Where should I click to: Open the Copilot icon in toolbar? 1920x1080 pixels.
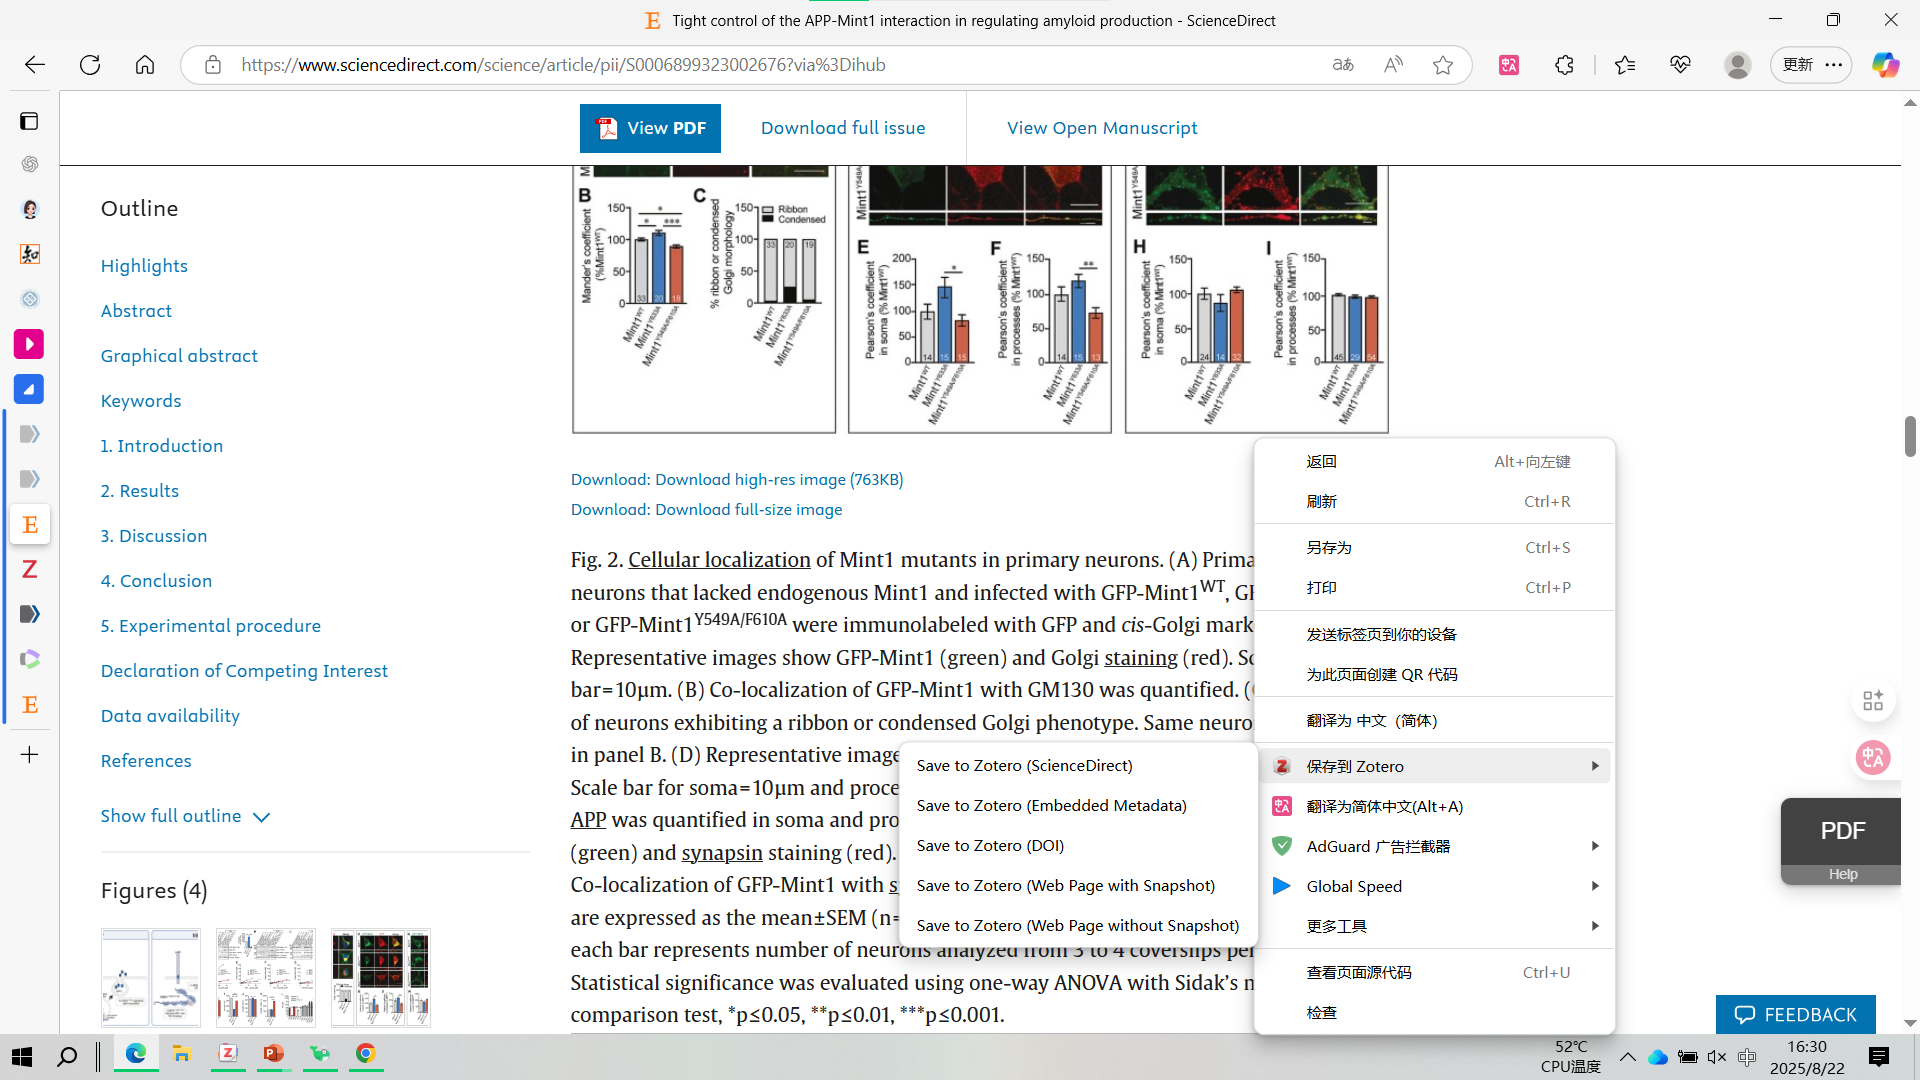coord(1885,65)
